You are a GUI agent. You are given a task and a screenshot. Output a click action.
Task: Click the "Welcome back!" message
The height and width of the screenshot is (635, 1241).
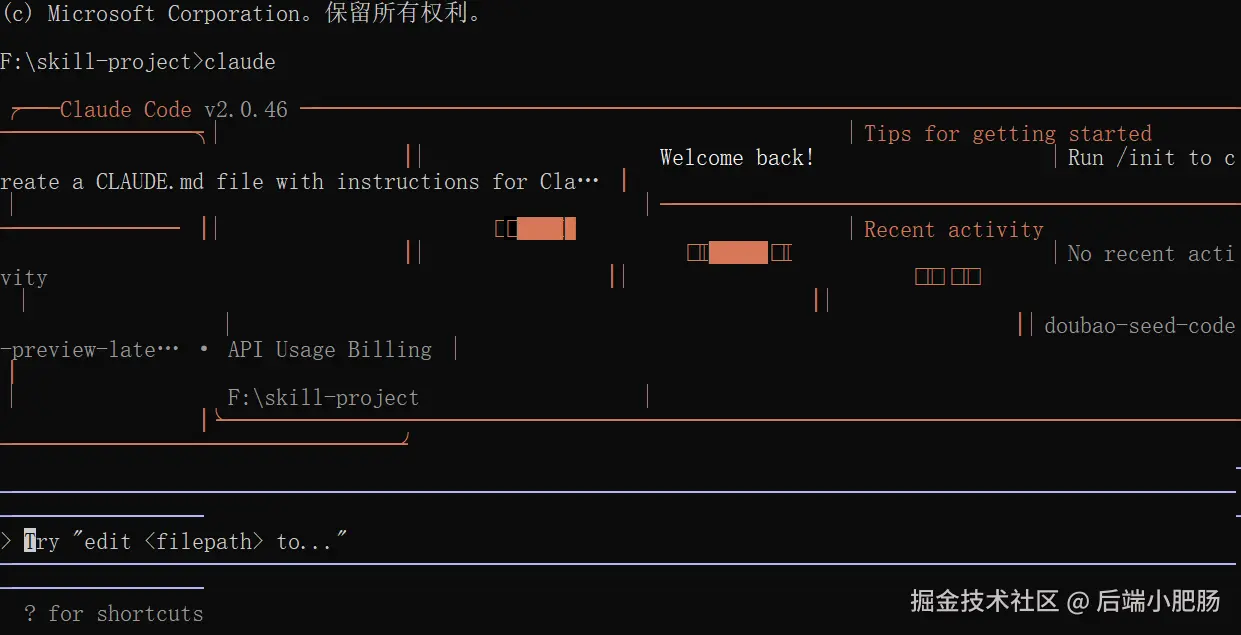[x=737, y=158]
